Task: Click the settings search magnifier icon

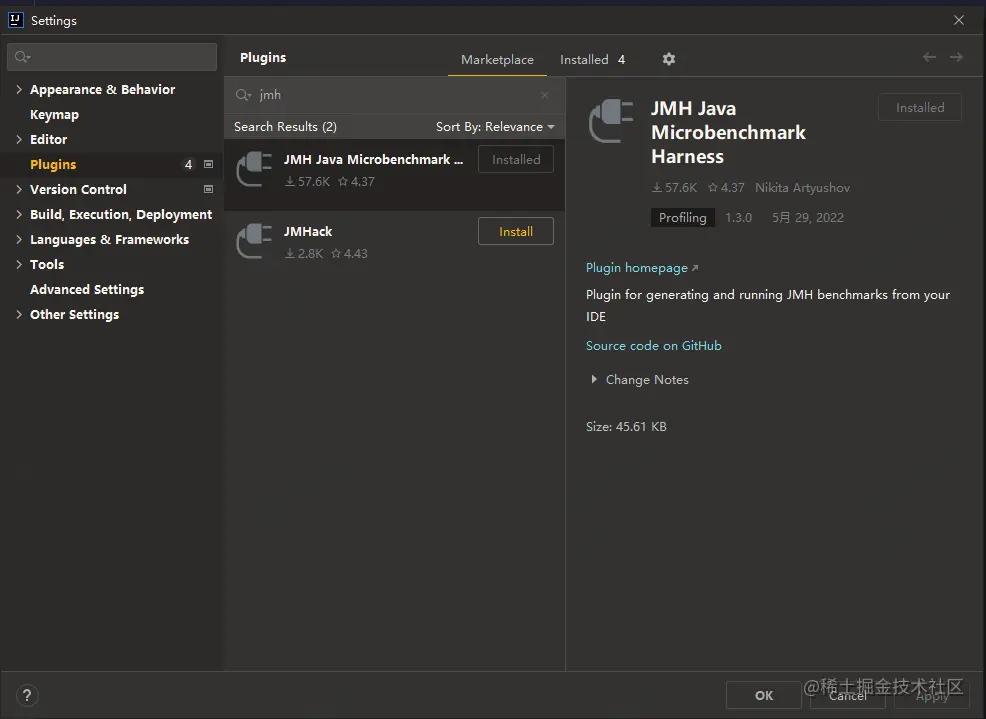Action: click(23, 57)
